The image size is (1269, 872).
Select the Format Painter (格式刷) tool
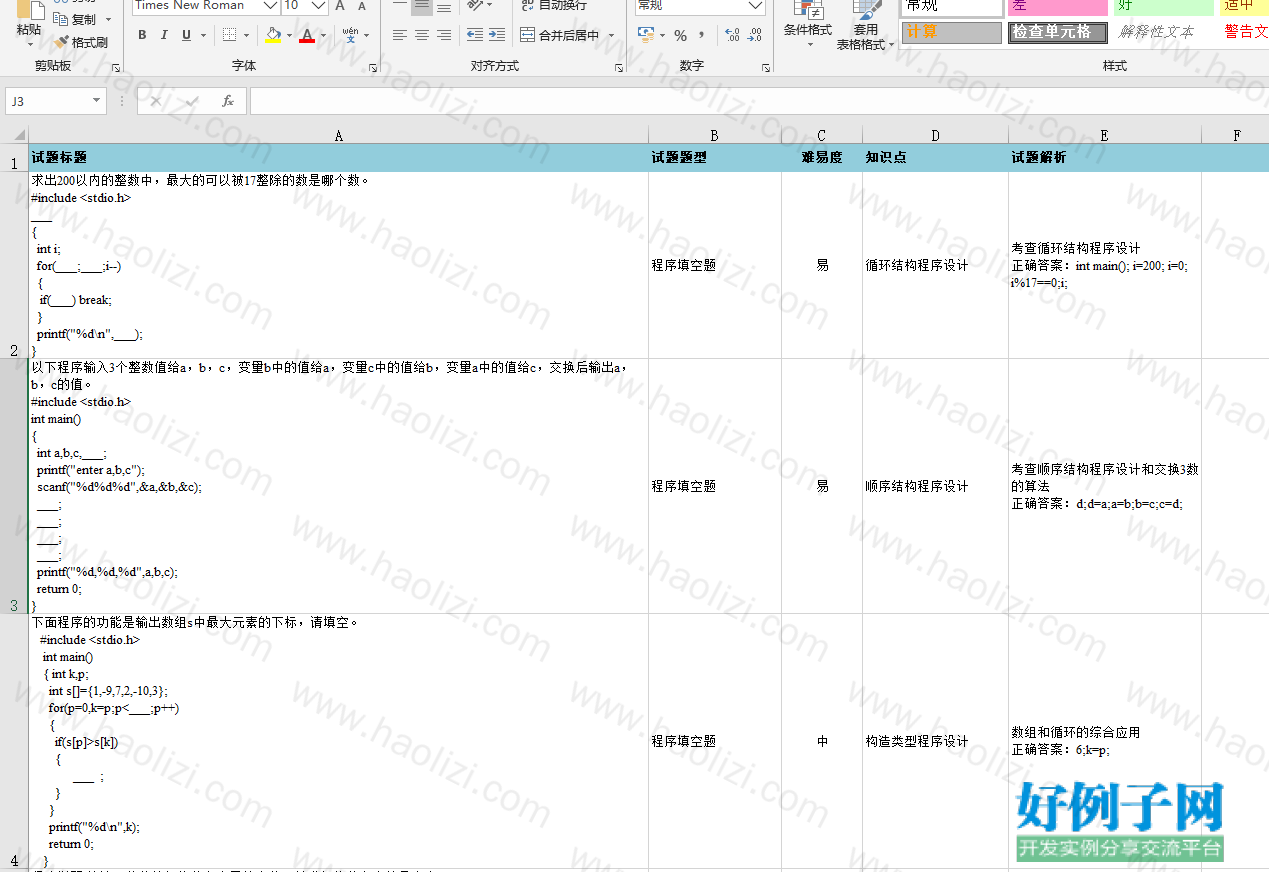80,42
